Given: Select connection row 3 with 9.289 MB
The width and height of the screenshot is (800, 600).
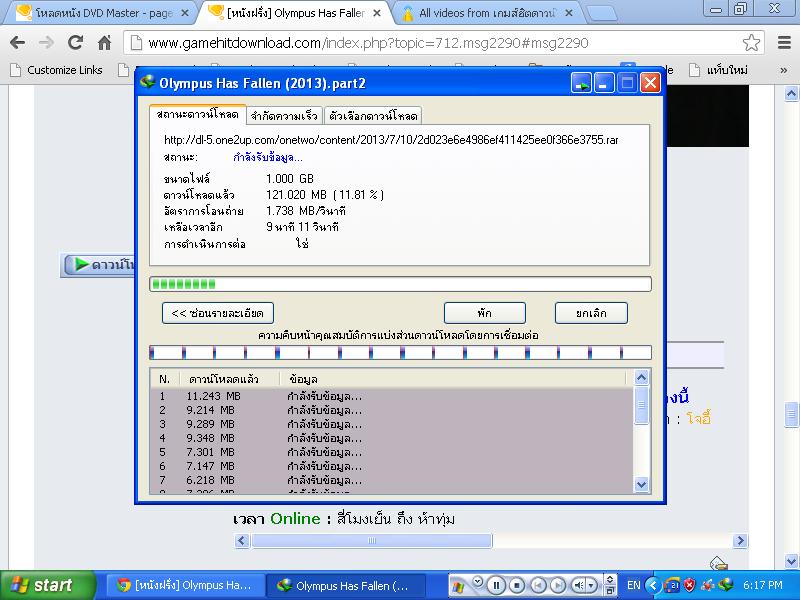Looking at the screenshot, I should pos(392,424).
